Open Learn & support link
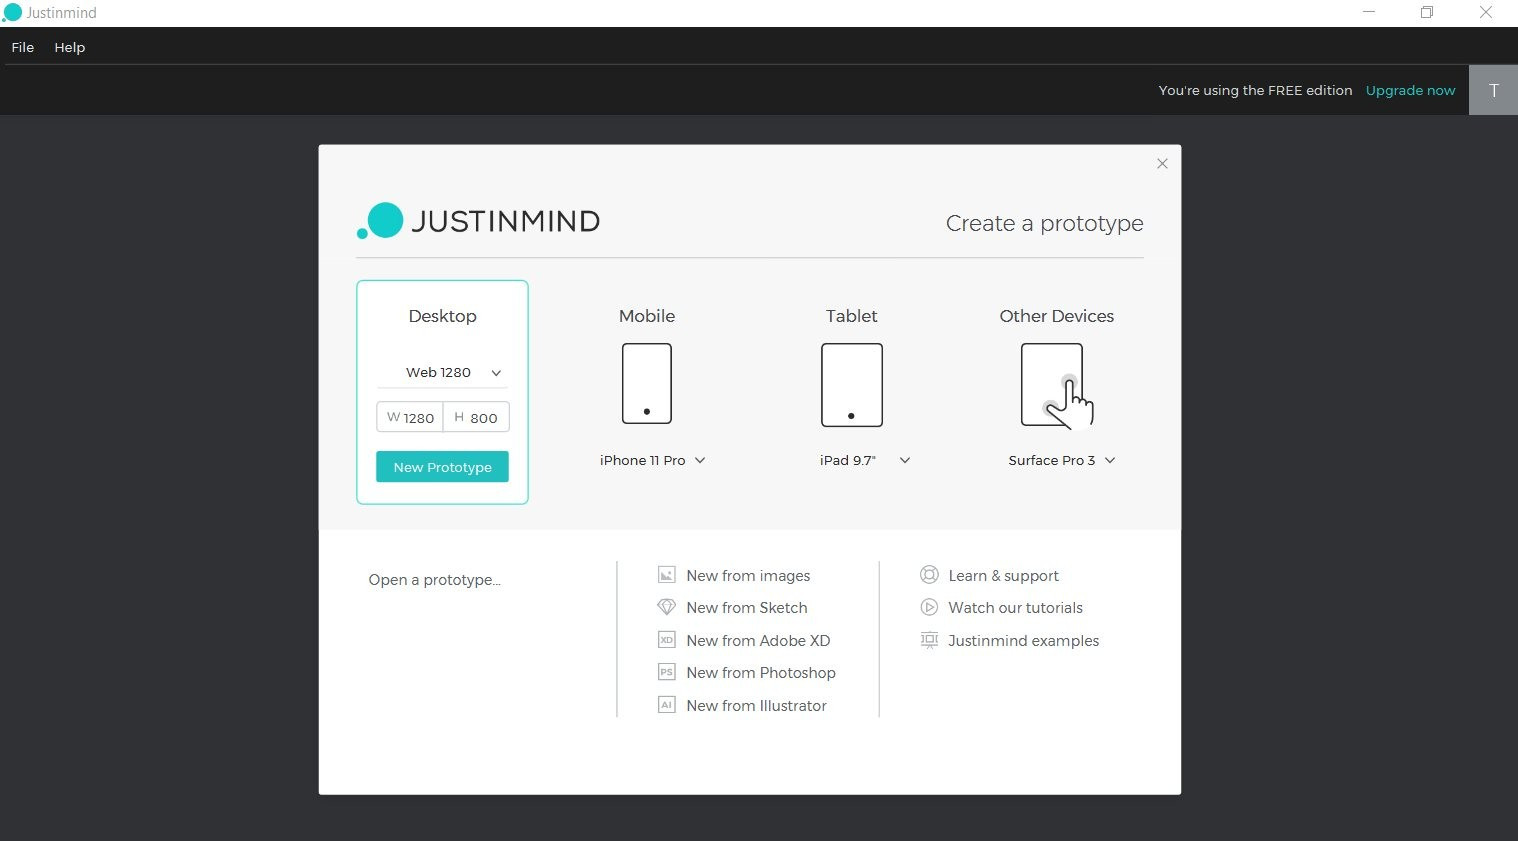1518x841 pixels. 1003,576
